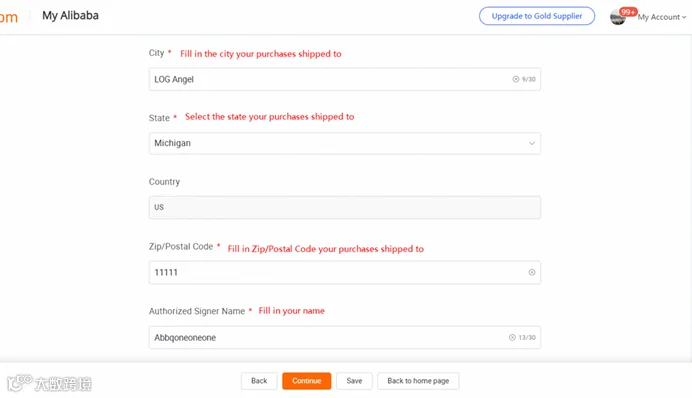Image resolution: width=692 pixels, height=398 pixels.
Task: Clear the Authorized Signer Name via clear icon
Action: pos(512,338)
